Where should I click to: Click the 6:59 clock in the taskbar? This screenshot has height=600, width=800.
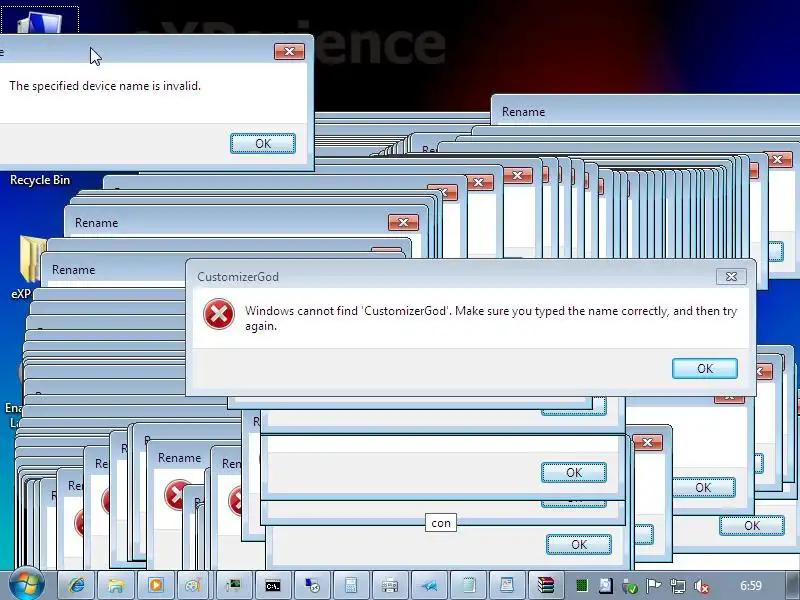click(751, 586)
